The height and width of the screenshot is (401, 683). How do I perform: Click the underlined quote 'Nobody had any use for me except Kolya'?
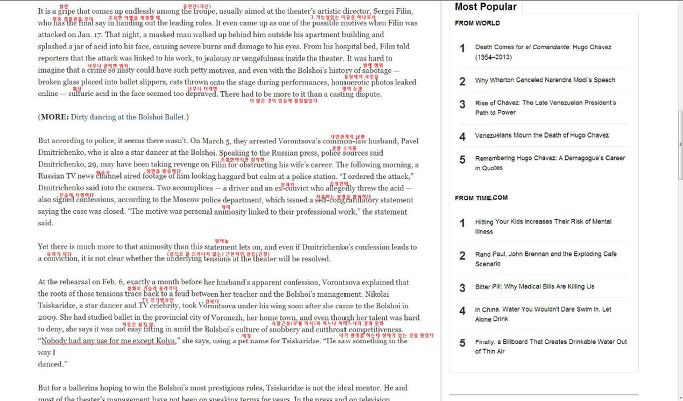click(108, 341)
